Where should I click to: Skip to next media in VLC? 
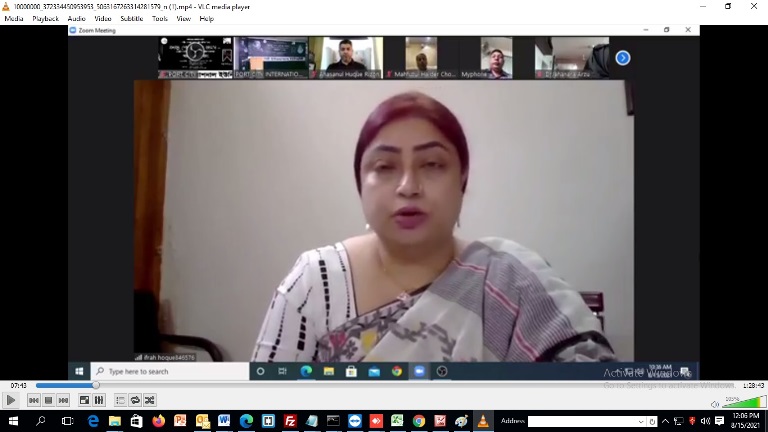pos(63,400)
